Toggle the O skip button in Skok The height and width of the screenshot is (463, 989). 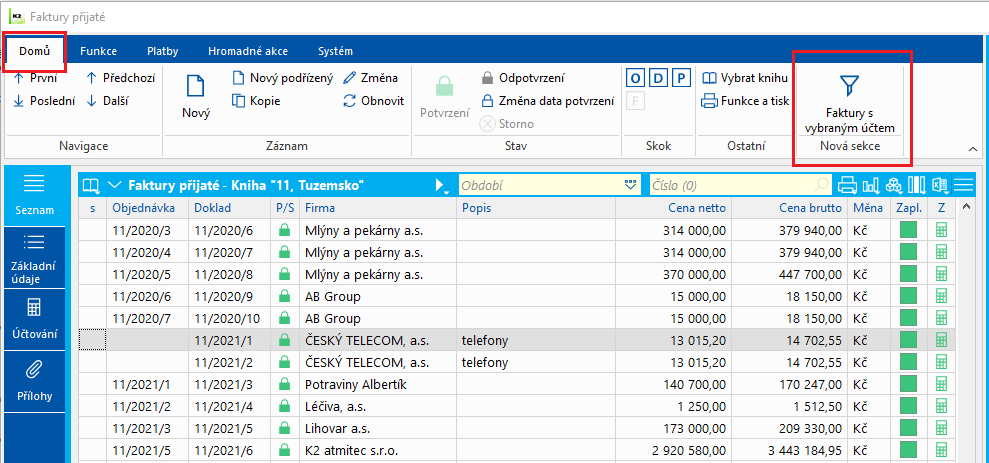635,78
